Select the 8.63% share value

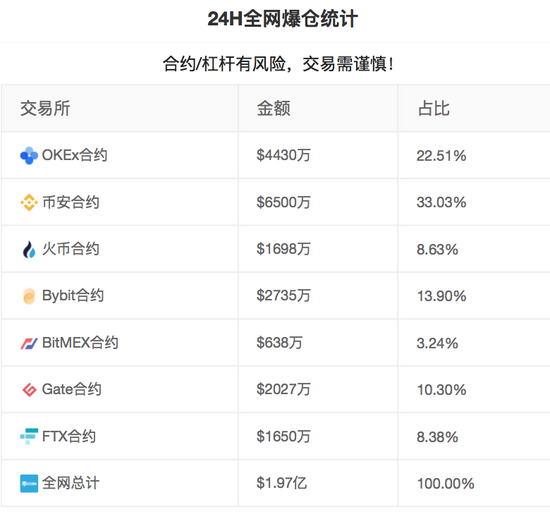(x=437, y=249)
